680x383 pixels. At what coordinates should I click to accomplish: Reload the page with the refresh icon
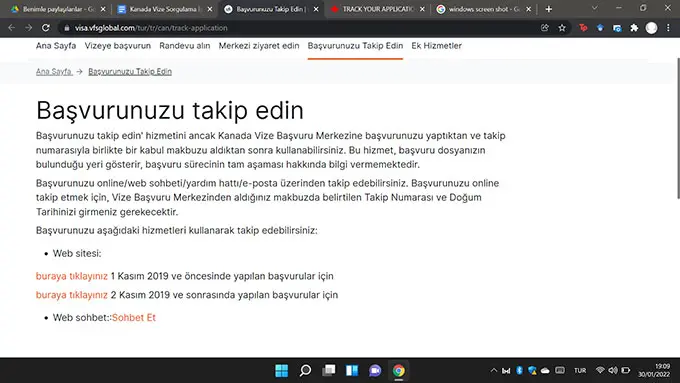(x=46, y=28)
